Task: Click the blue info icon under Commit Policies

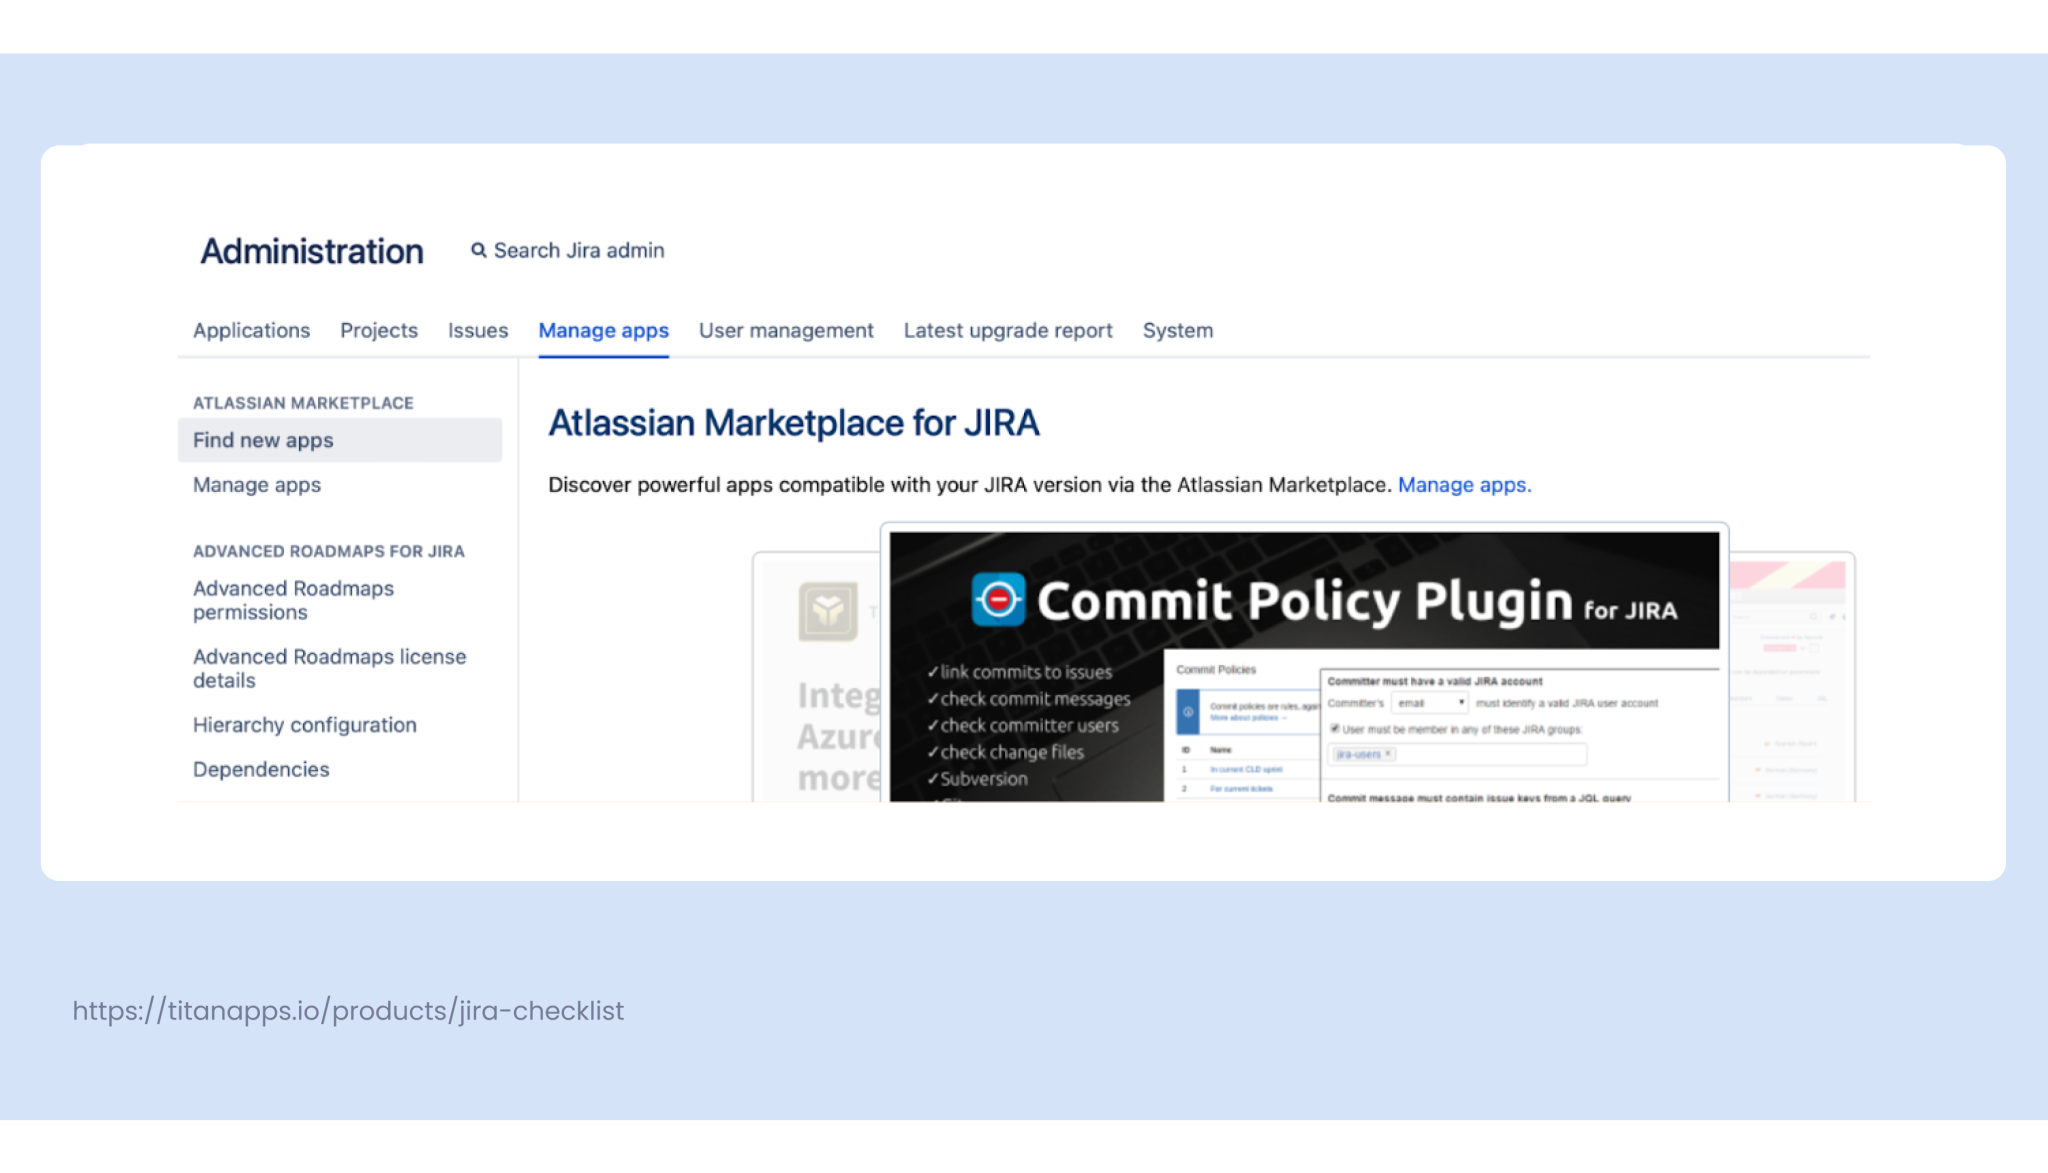Action: click(1188, 712)
